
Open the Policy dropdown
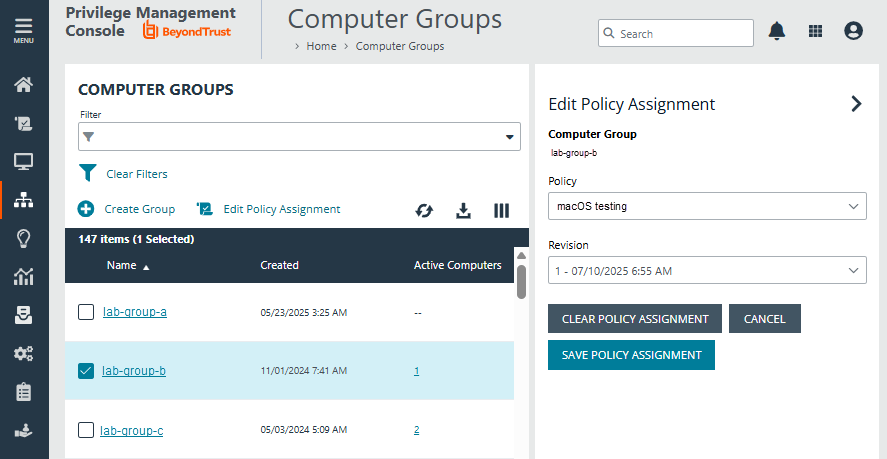pos(707,206)
